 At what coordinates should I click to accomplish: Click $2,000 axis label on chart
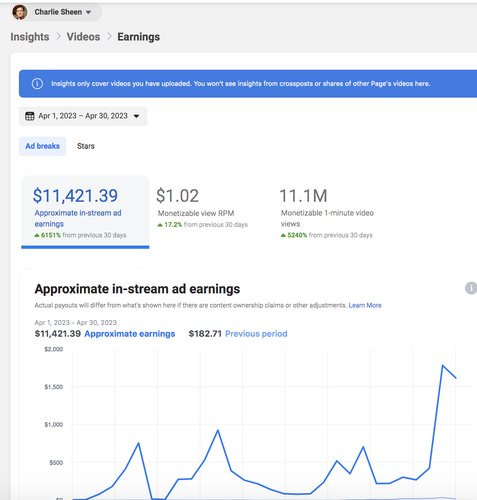(x=54, y=349)
